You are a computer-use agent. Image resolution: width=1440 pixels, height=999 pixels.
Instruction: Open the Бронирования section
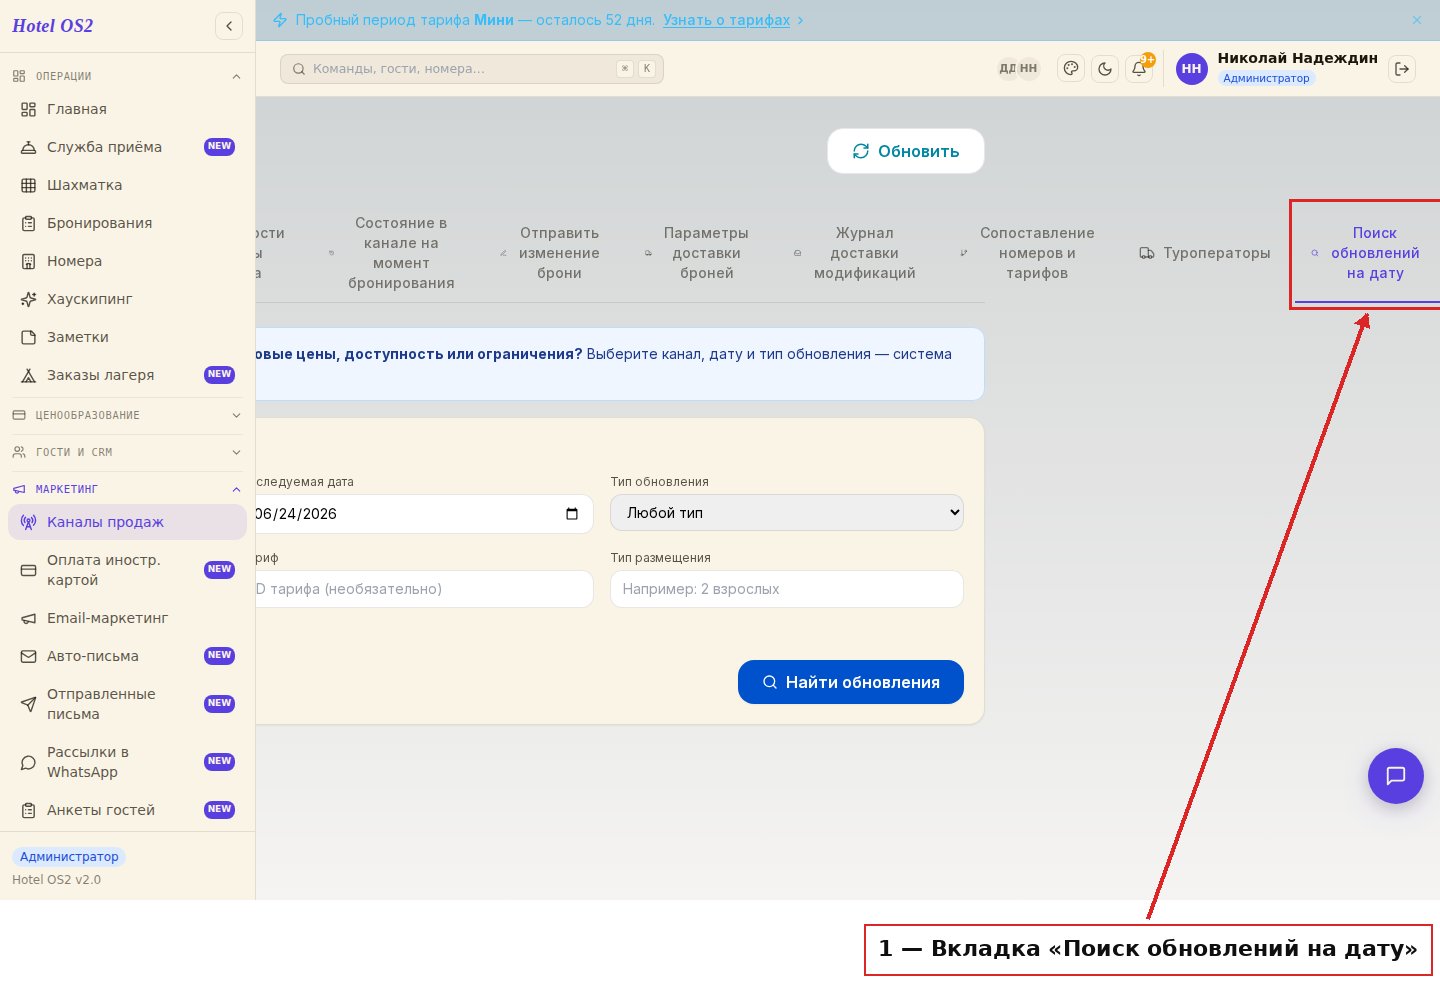pos(127,223)
